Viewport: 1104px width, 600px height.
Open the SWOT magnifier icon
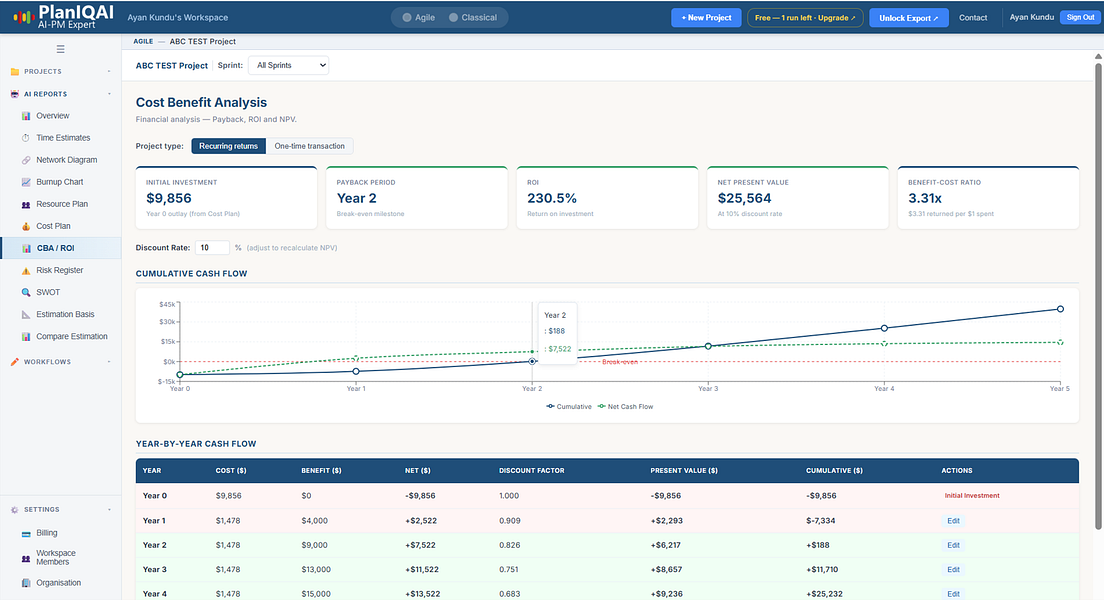pos(26,292)
